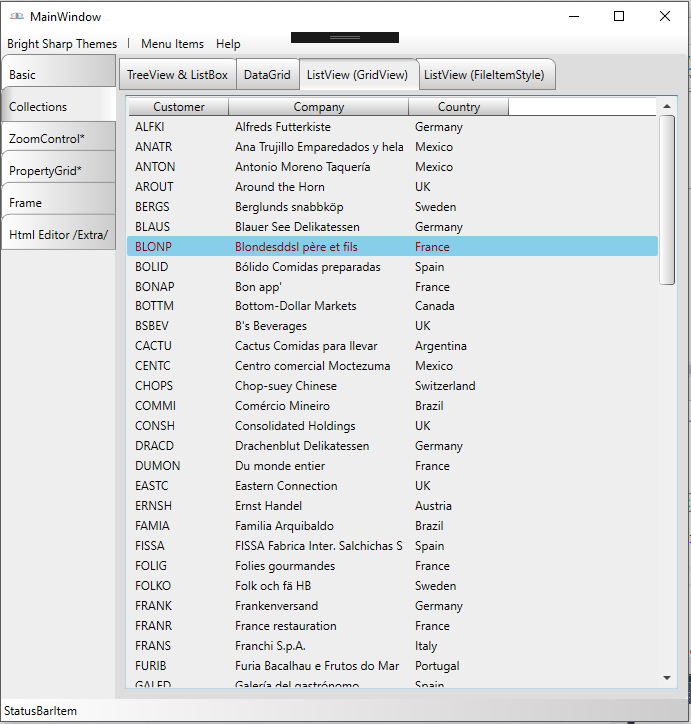Maximize the MainWindow window

[x=619, y=16]
